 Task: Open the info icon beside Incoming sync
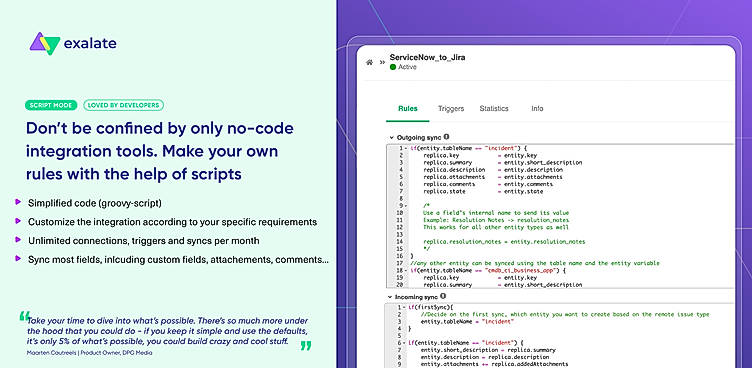tap(443, 297)
